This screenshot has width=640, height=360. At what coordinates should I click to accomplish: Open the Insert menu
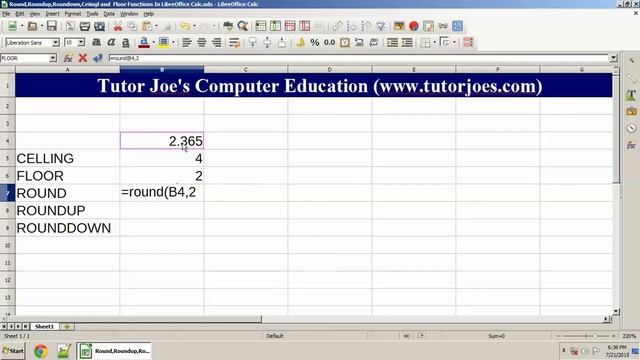point(52,13)
